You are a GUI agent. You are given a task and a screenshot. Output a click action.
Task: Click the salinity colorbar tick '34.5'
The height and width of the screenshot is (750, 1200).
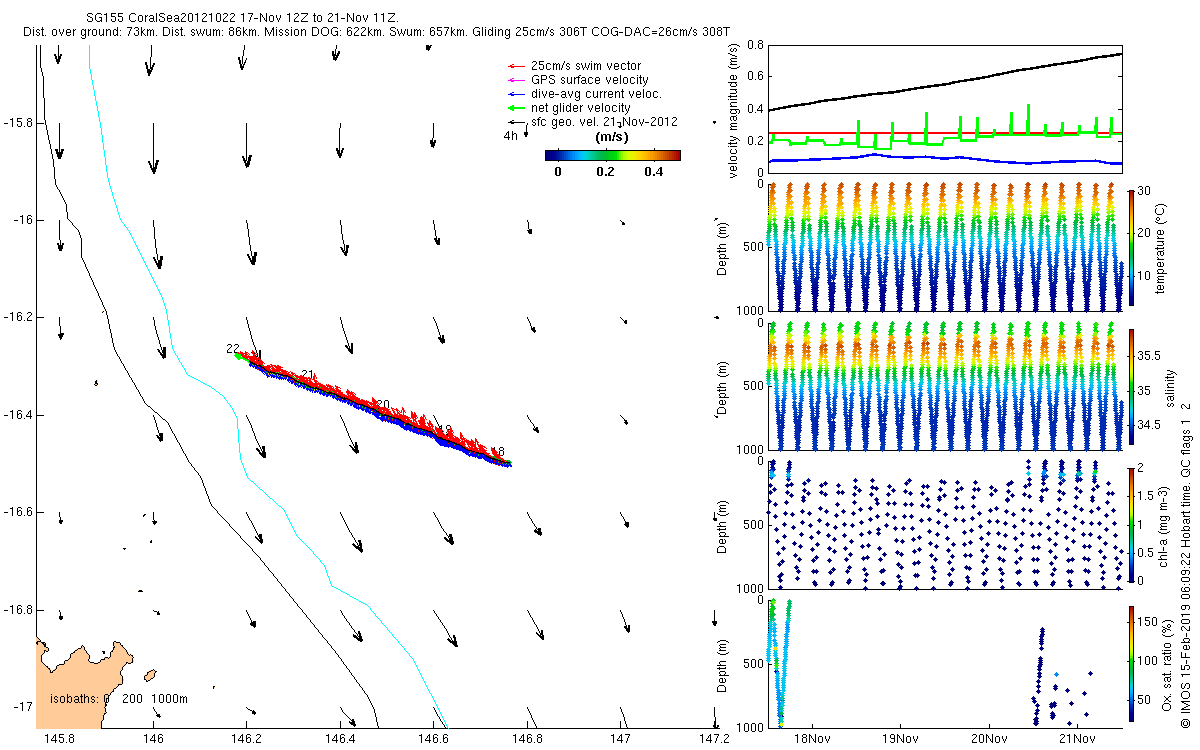[1147, 425]
